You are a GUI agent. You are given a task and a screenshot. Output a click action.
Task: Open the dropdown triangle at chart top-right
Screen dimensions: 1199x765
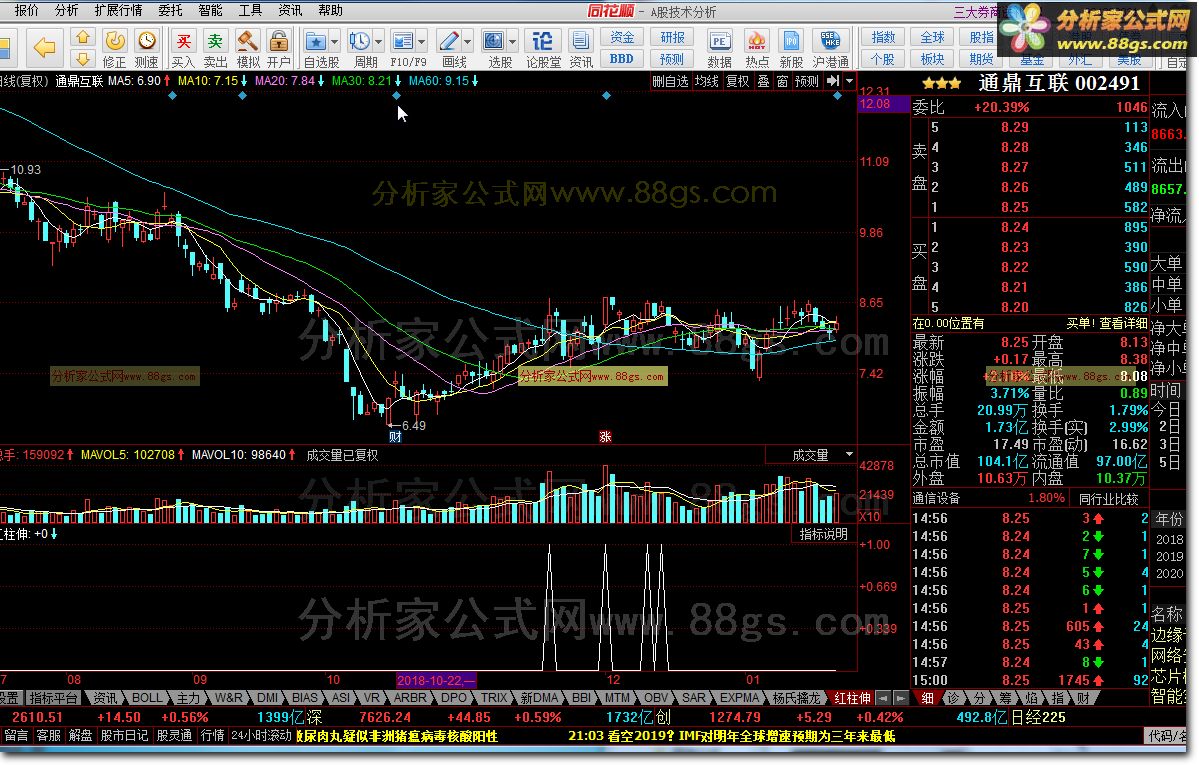coord(849,80)
